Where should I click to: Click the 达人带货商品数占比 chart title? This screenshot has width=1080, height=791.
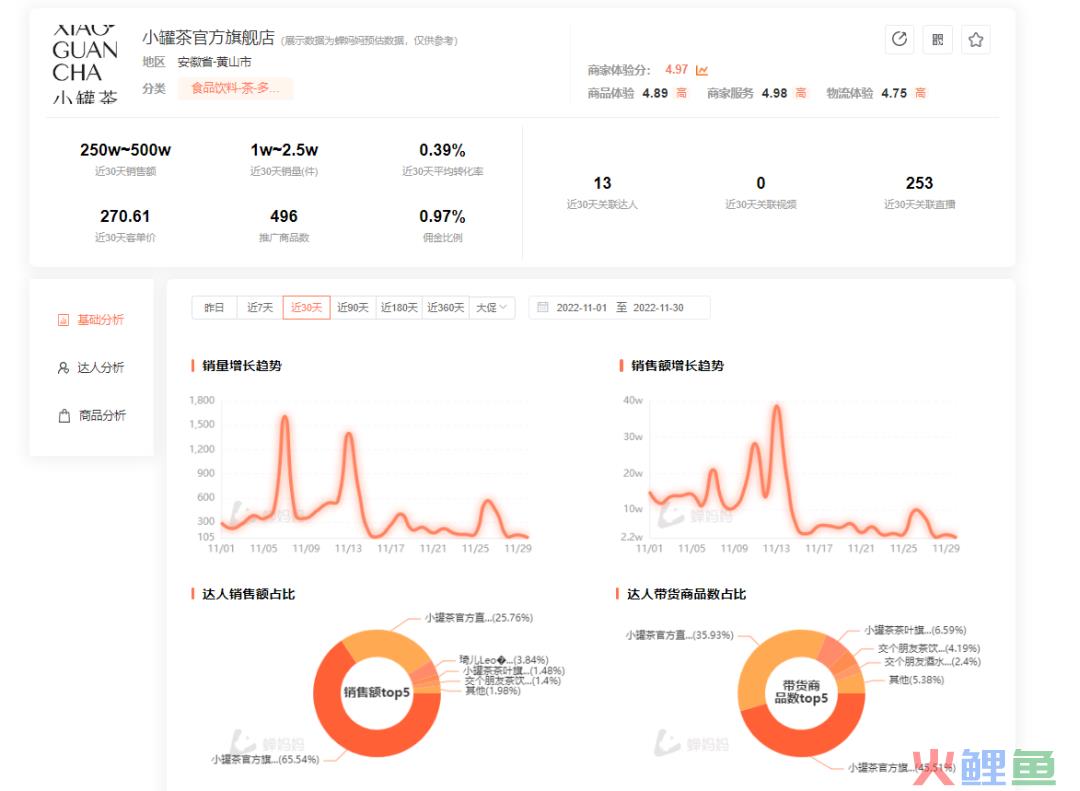point(686,594)
